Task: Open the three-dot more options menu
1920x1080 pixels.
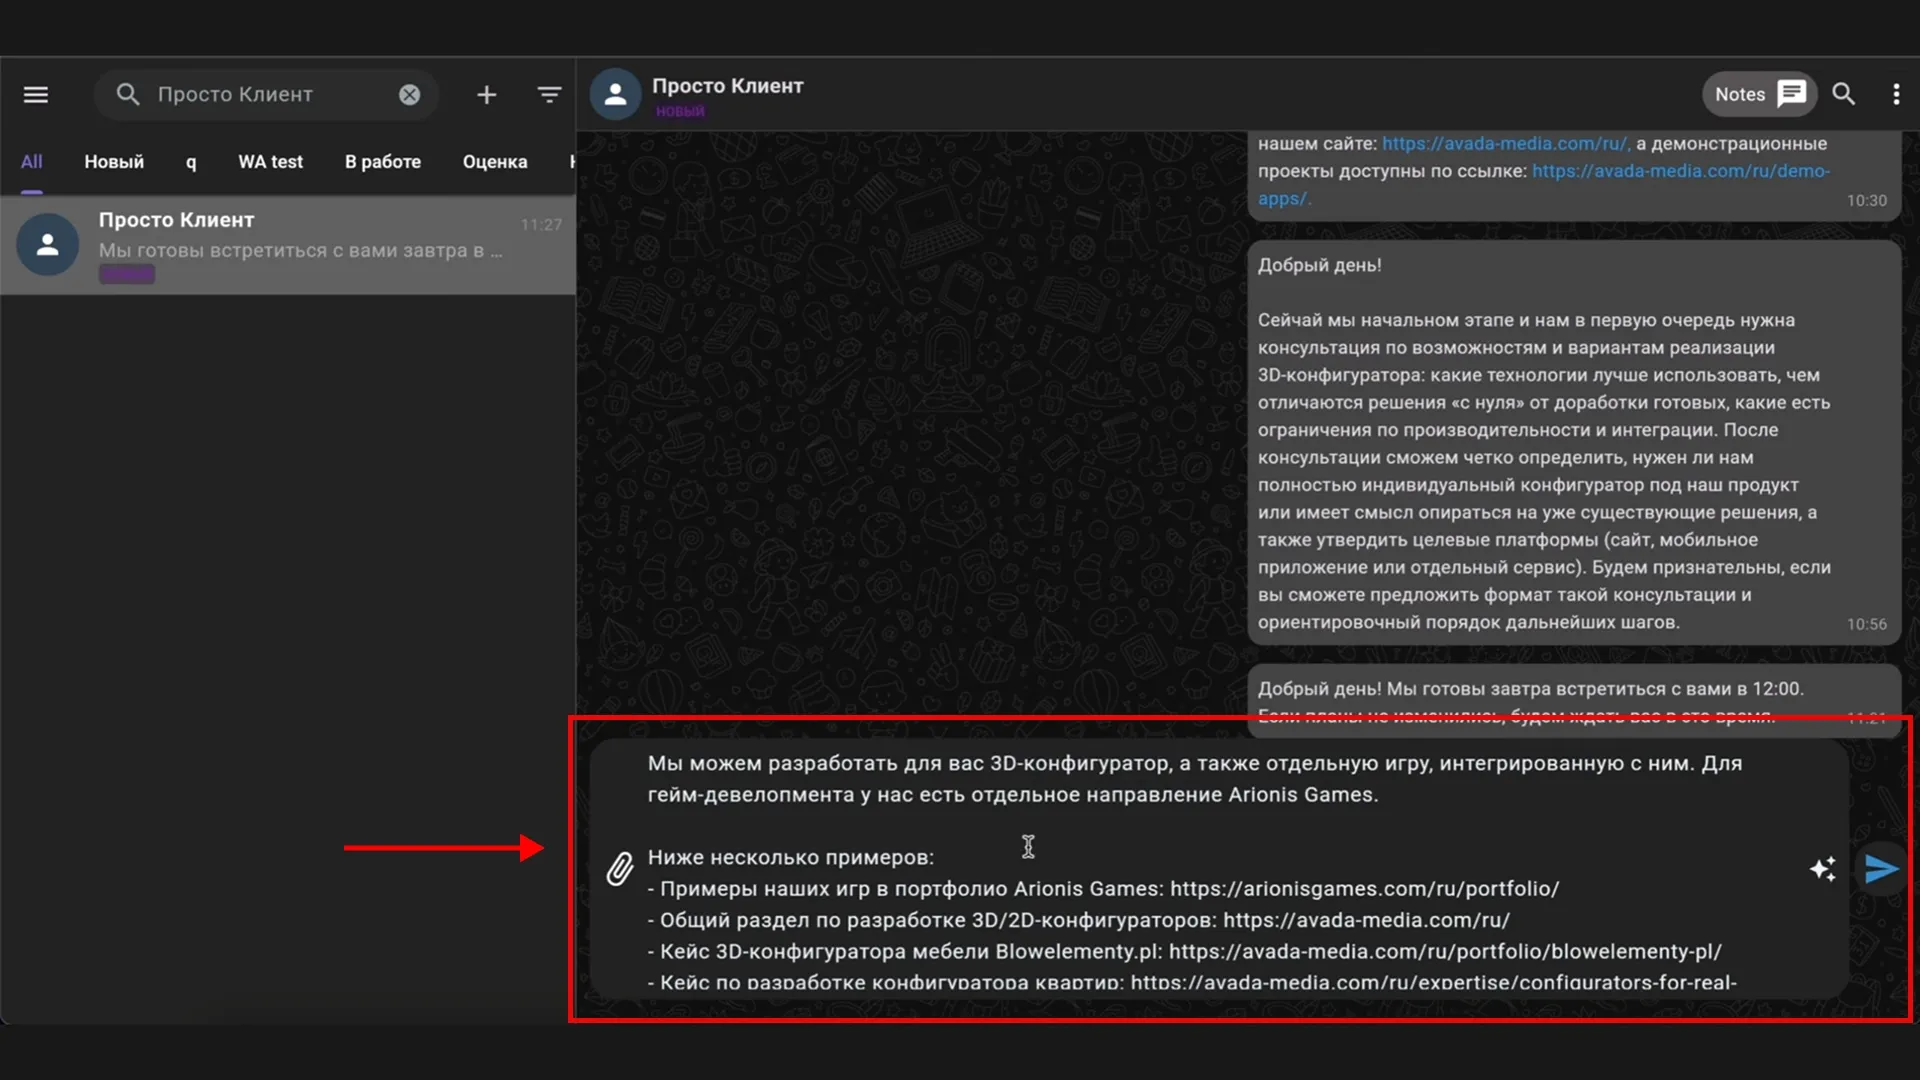Action: (x=1896, y=94)
